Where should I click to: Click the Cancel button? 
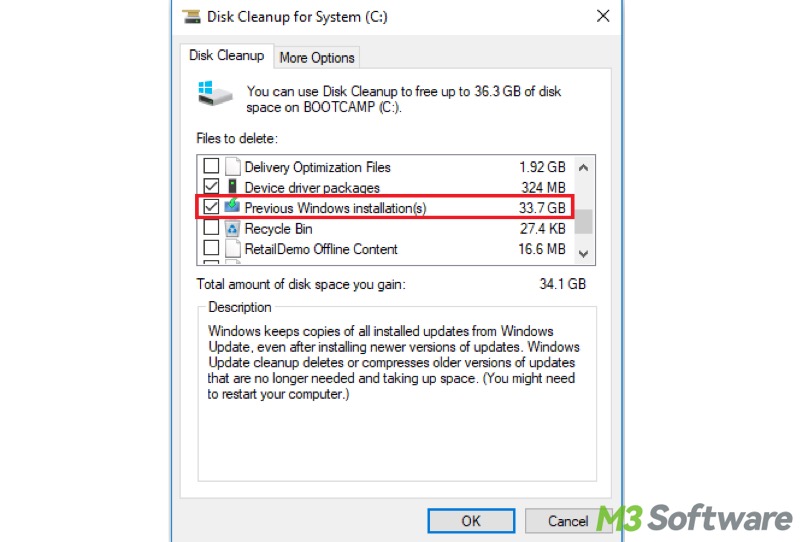coord(567,521)
